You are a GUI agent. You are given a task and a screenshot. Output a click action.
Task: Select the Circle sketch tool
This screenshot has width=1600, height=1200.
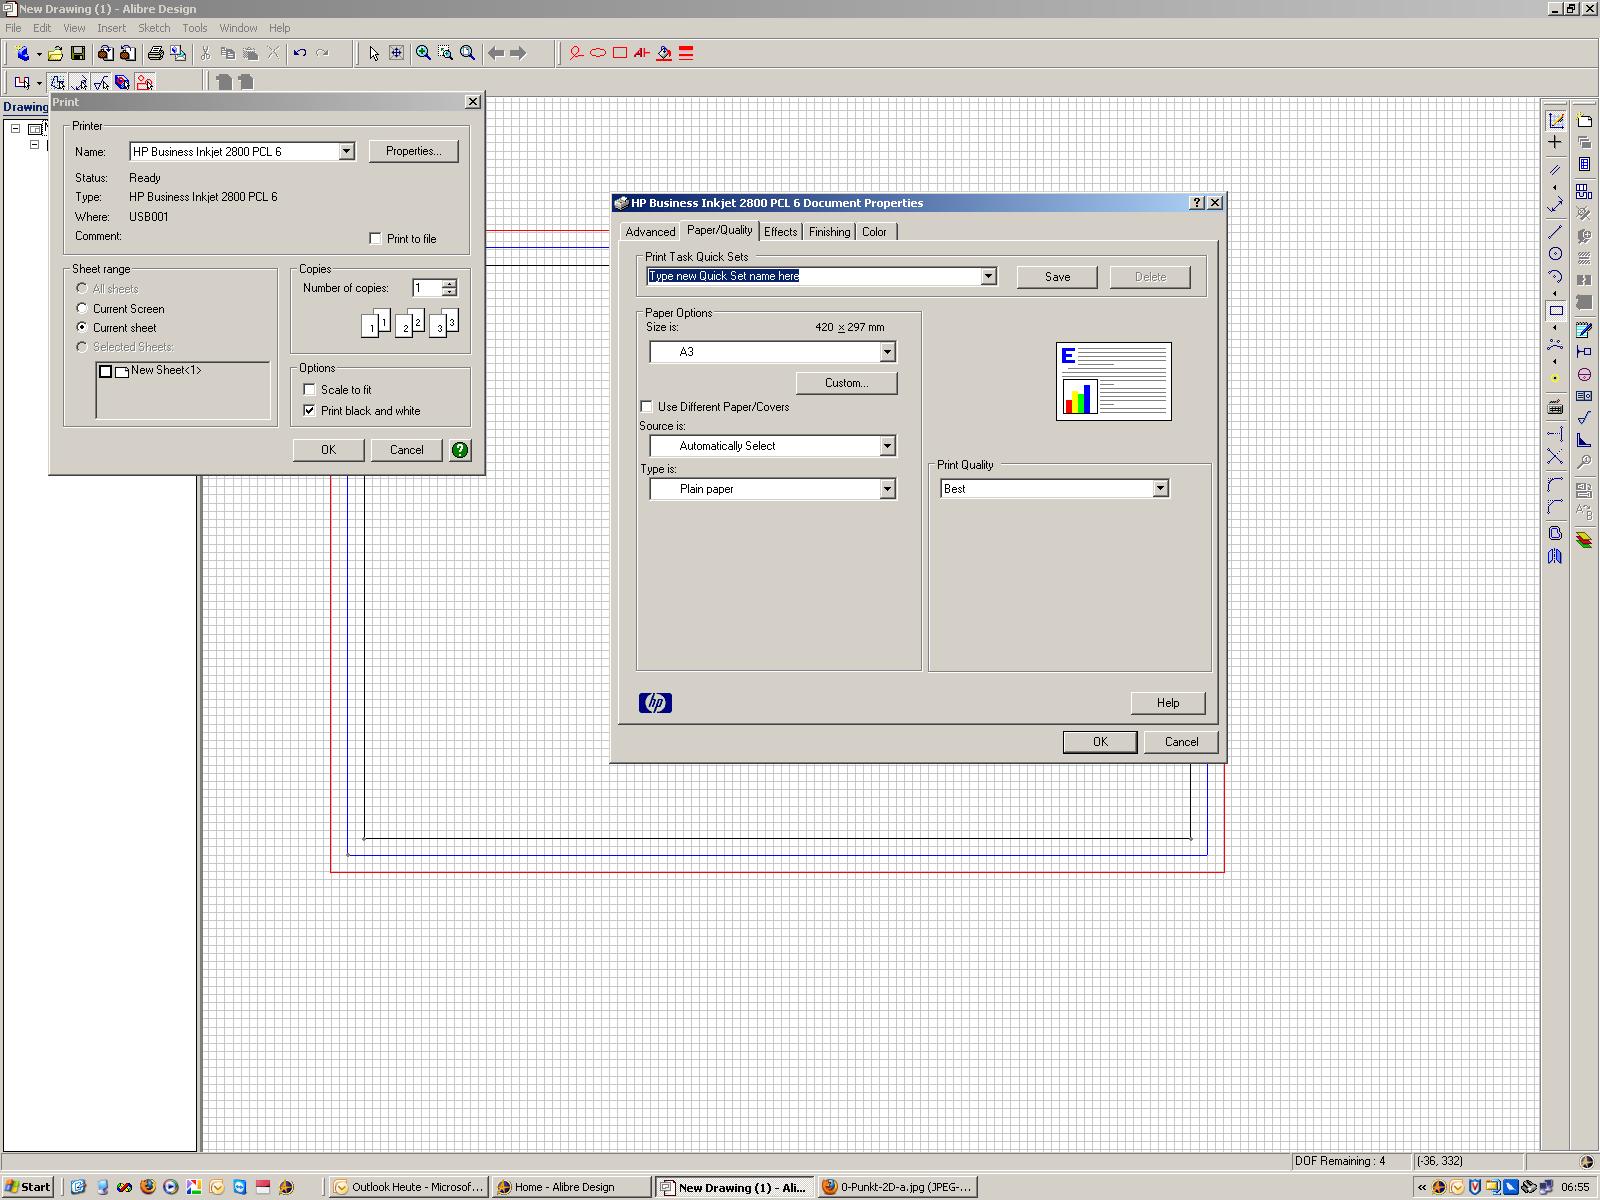pos(1556,254)
